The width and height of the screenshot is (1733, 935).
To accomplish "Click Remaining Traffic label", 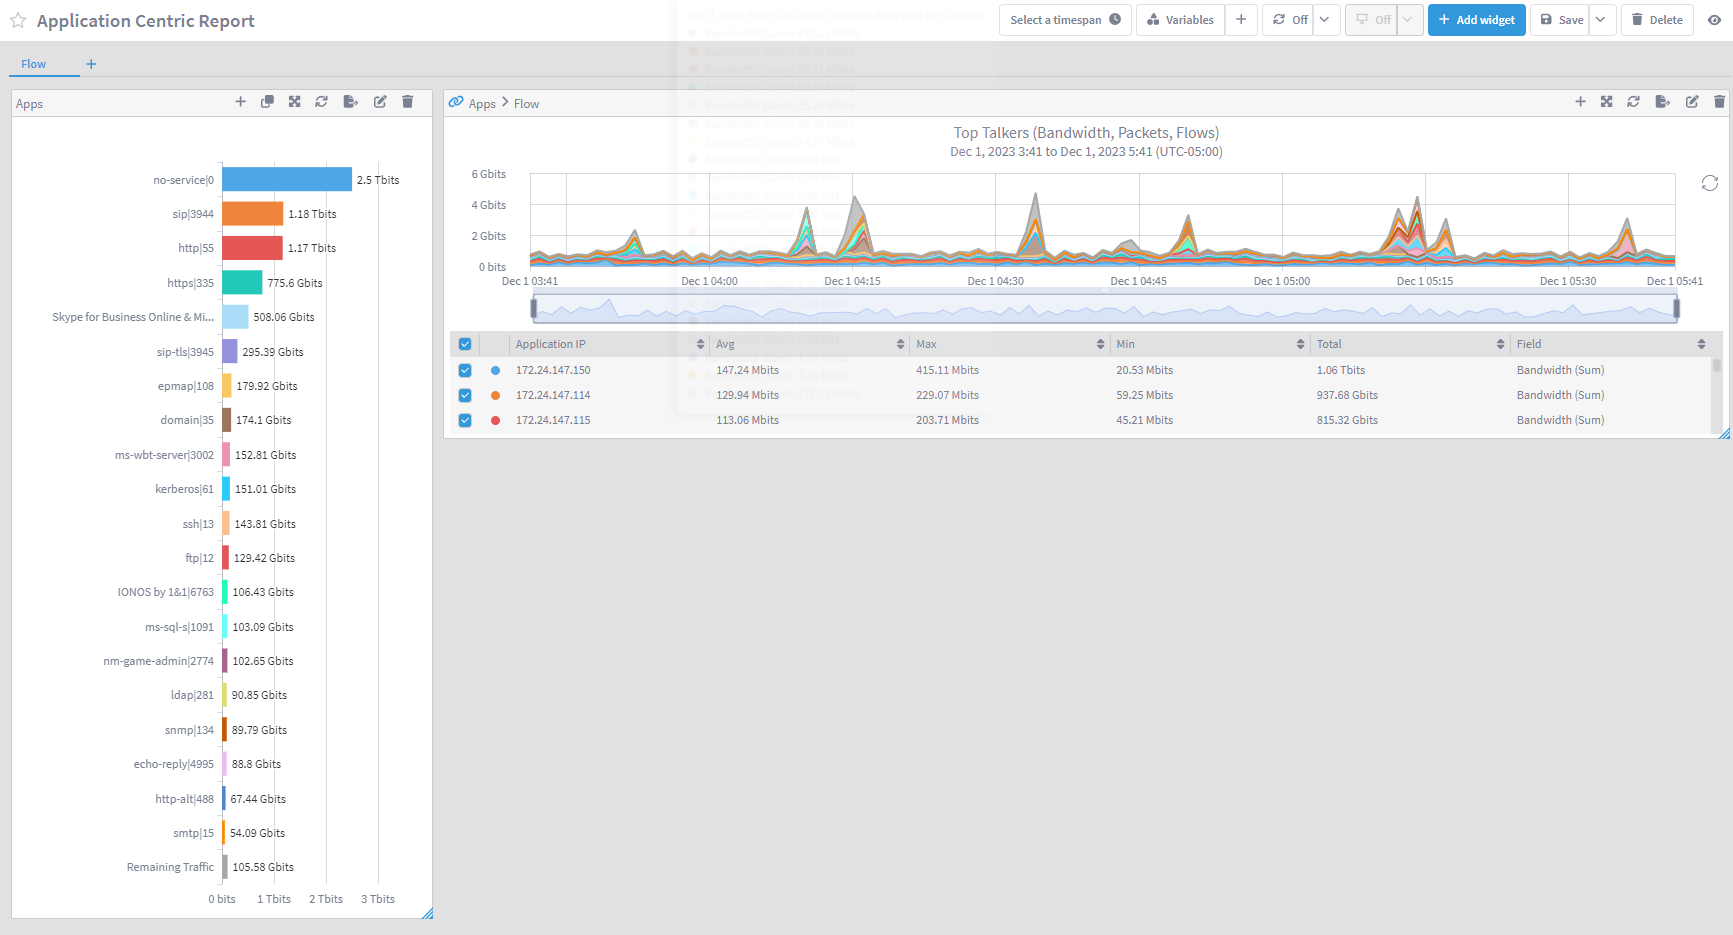I will coord(170,867).
